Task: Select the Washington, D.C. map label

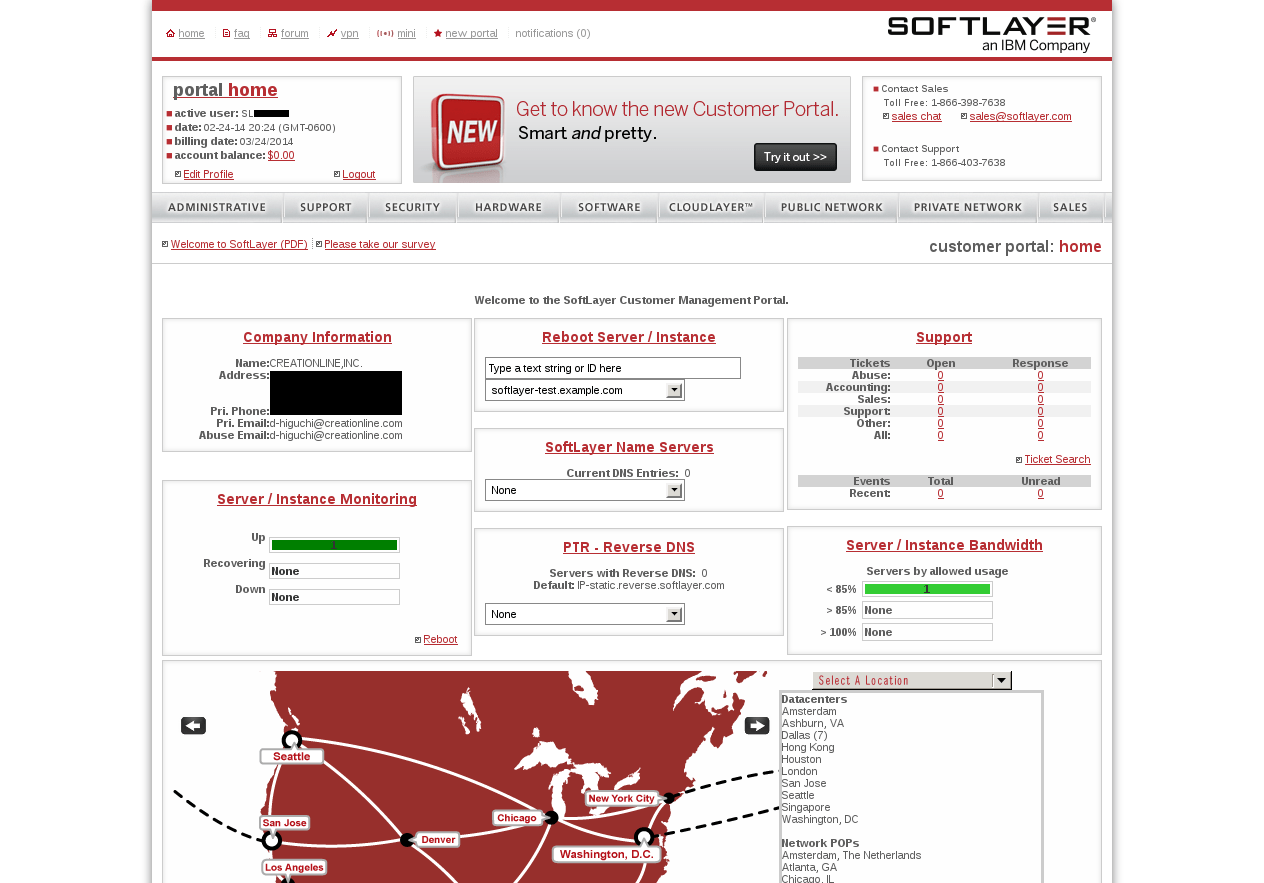Action: [x=607, y=855]
